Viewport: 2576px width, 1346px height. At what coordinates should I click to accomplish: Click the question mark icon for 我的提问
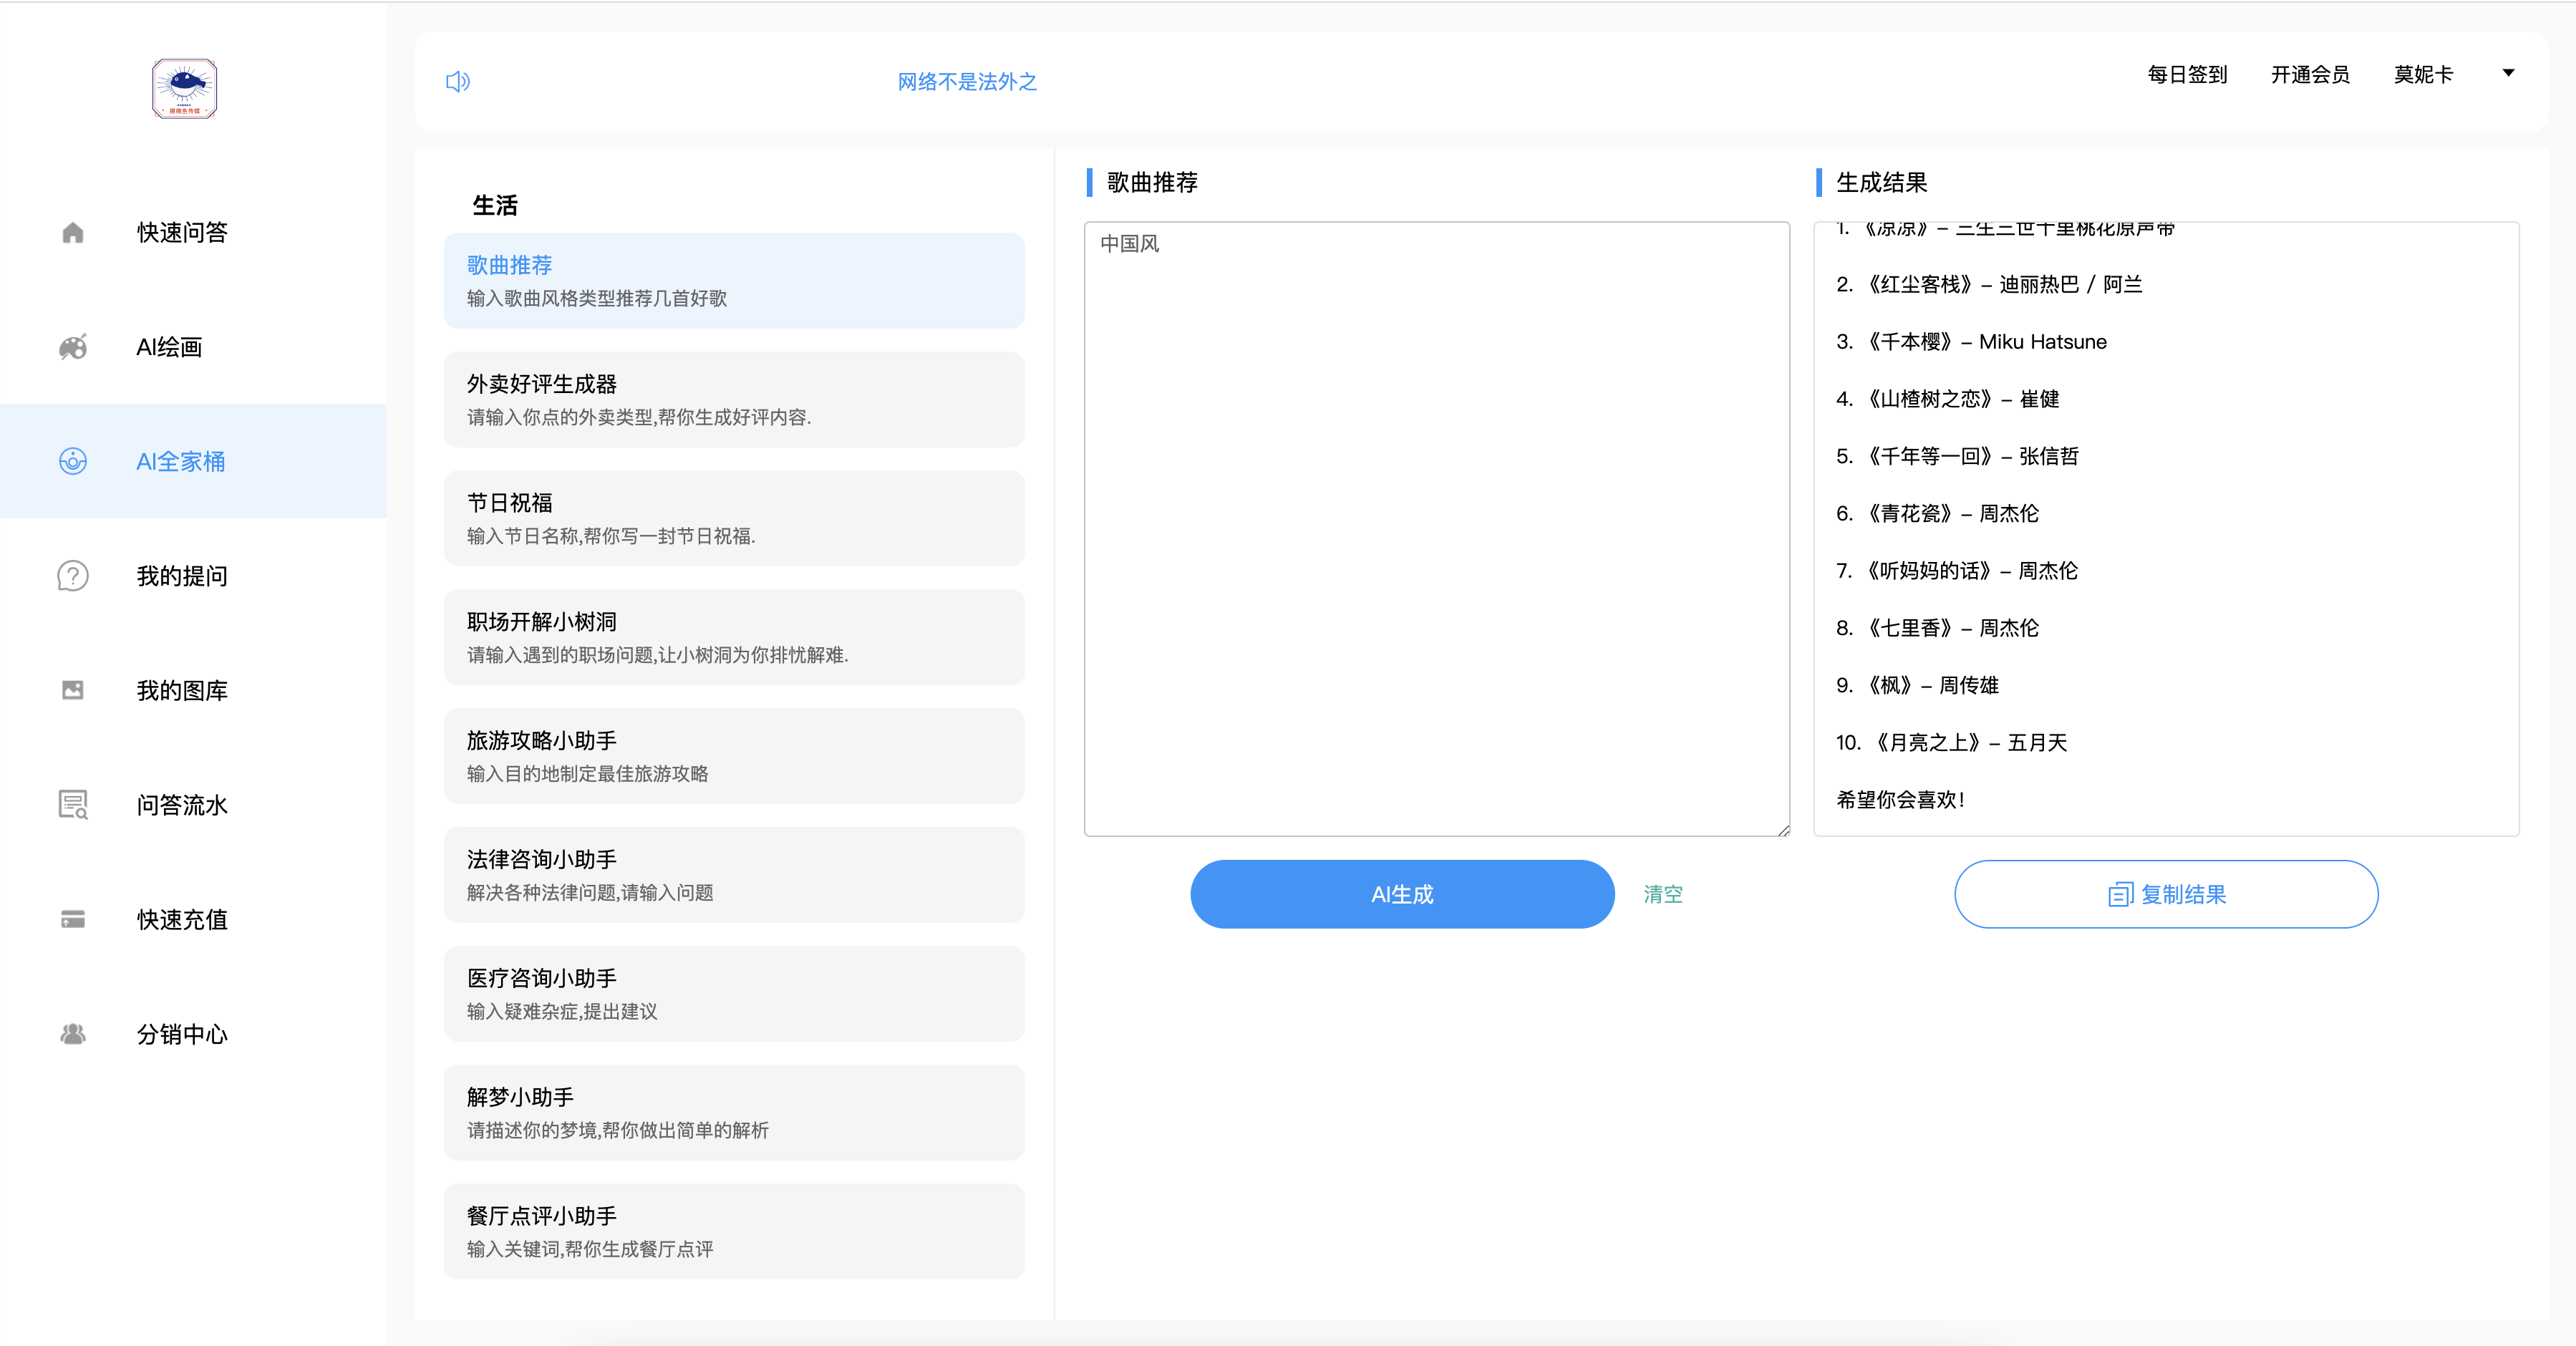73,576
